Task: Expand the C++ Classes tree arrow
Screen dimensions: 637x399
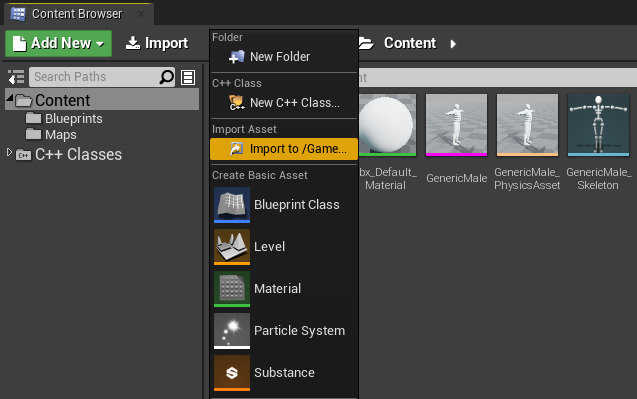Action: [x=9, y=152]
